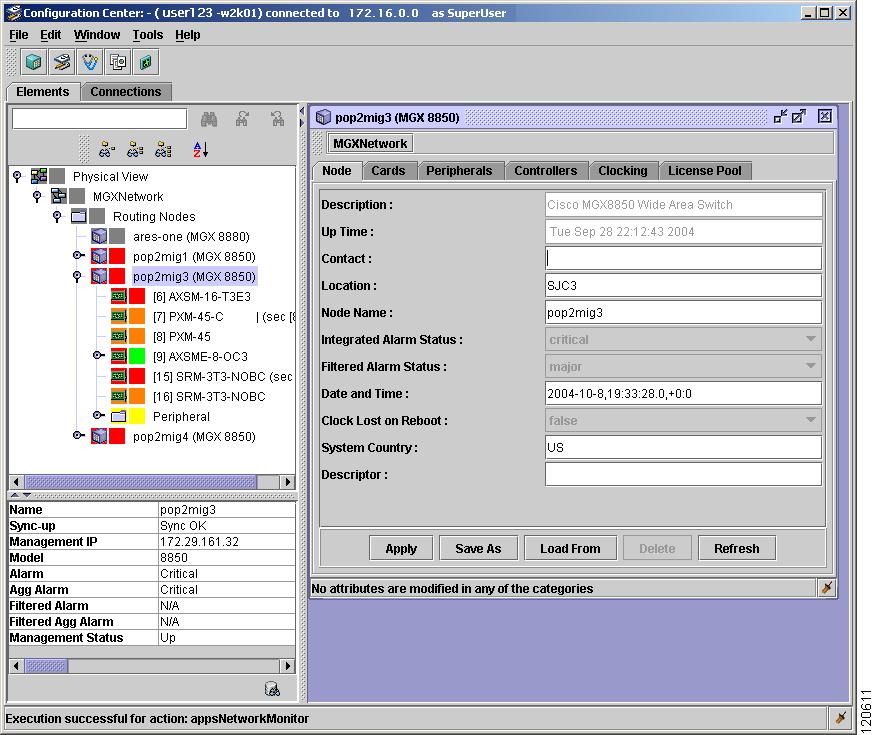Click the Refresh button

click(736, 548)
